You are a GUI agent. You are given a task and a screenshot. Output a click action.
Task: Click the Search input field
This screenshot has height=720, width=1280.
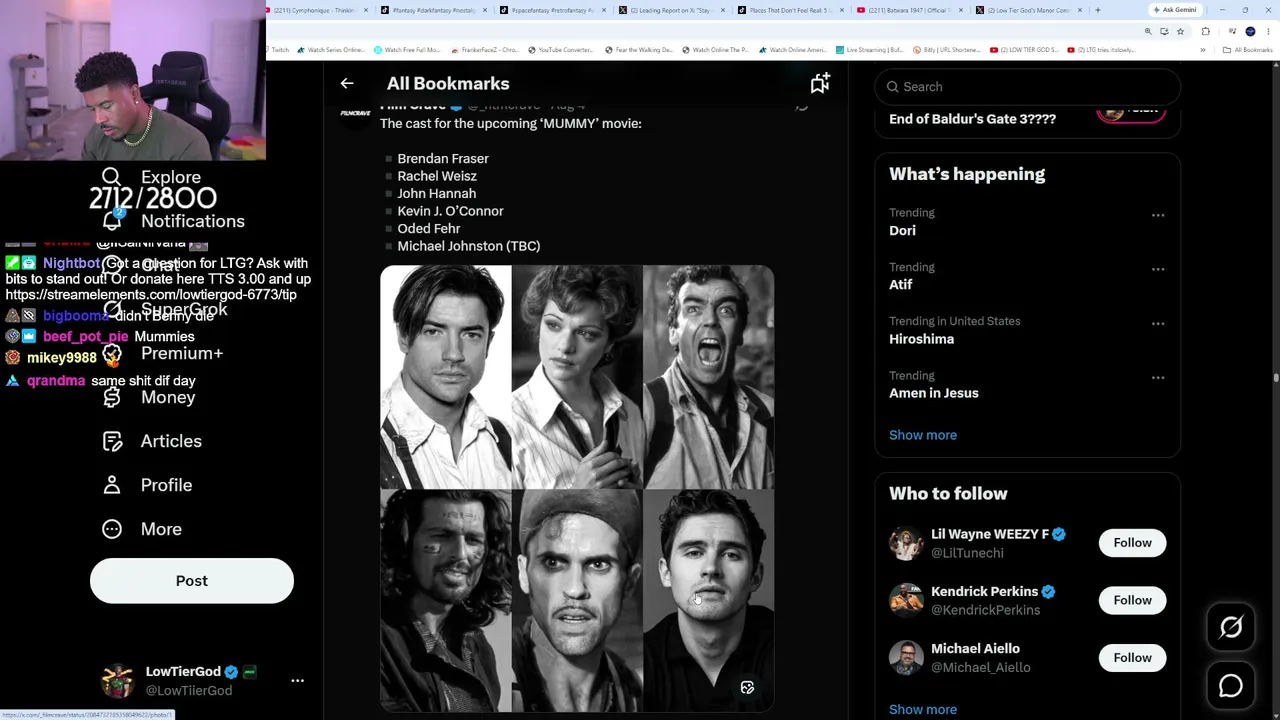(x=1027, y=87)
